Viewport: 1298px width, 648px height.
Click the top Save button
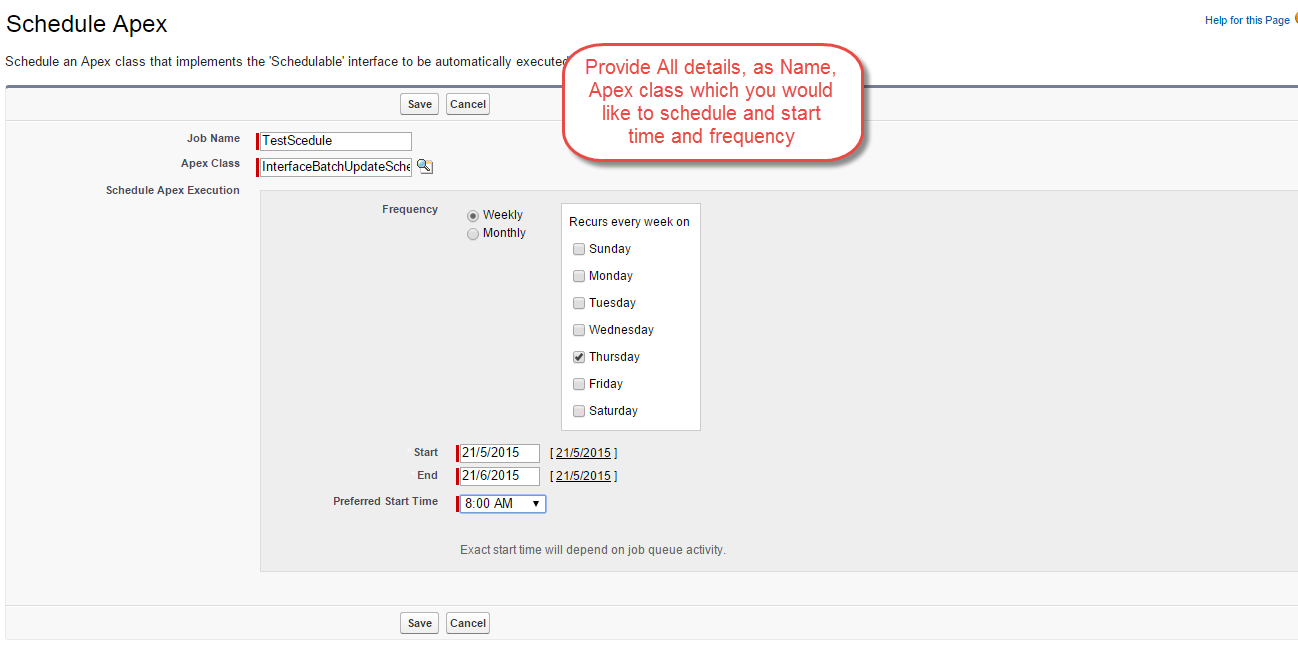(x=420, y=104)
